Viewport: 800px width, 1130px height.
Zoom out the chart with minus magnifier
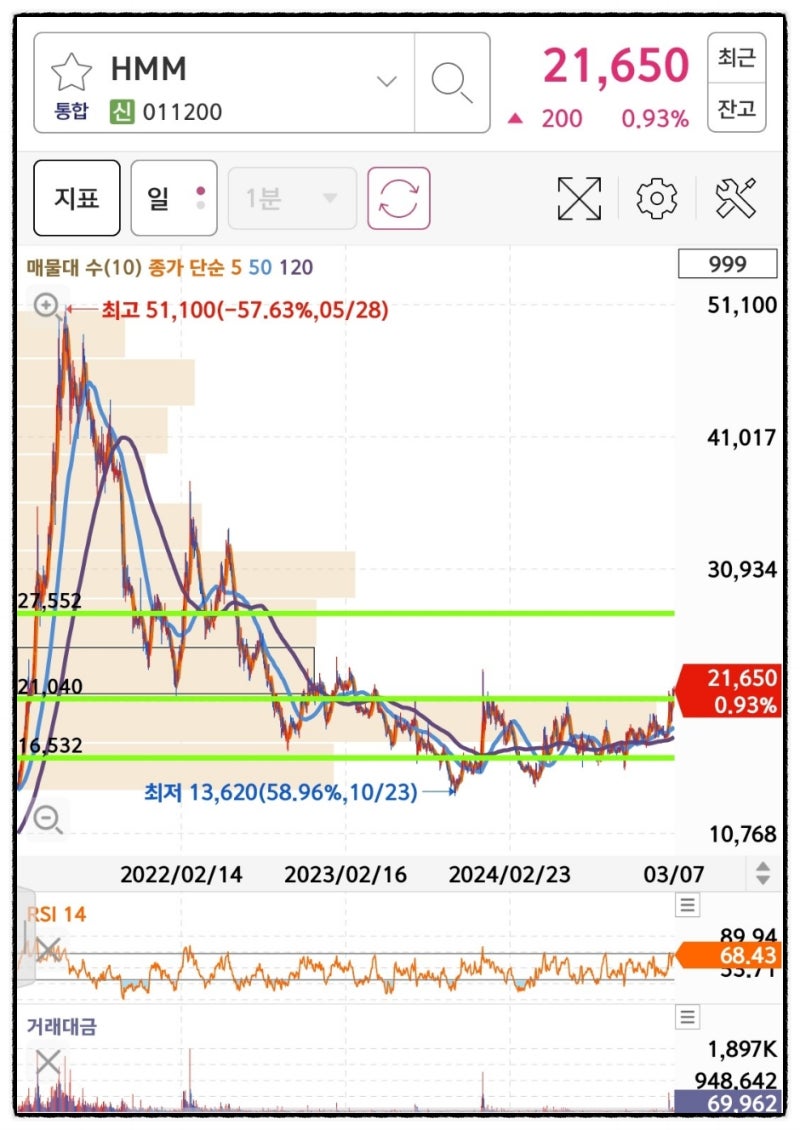coord(48,820)
